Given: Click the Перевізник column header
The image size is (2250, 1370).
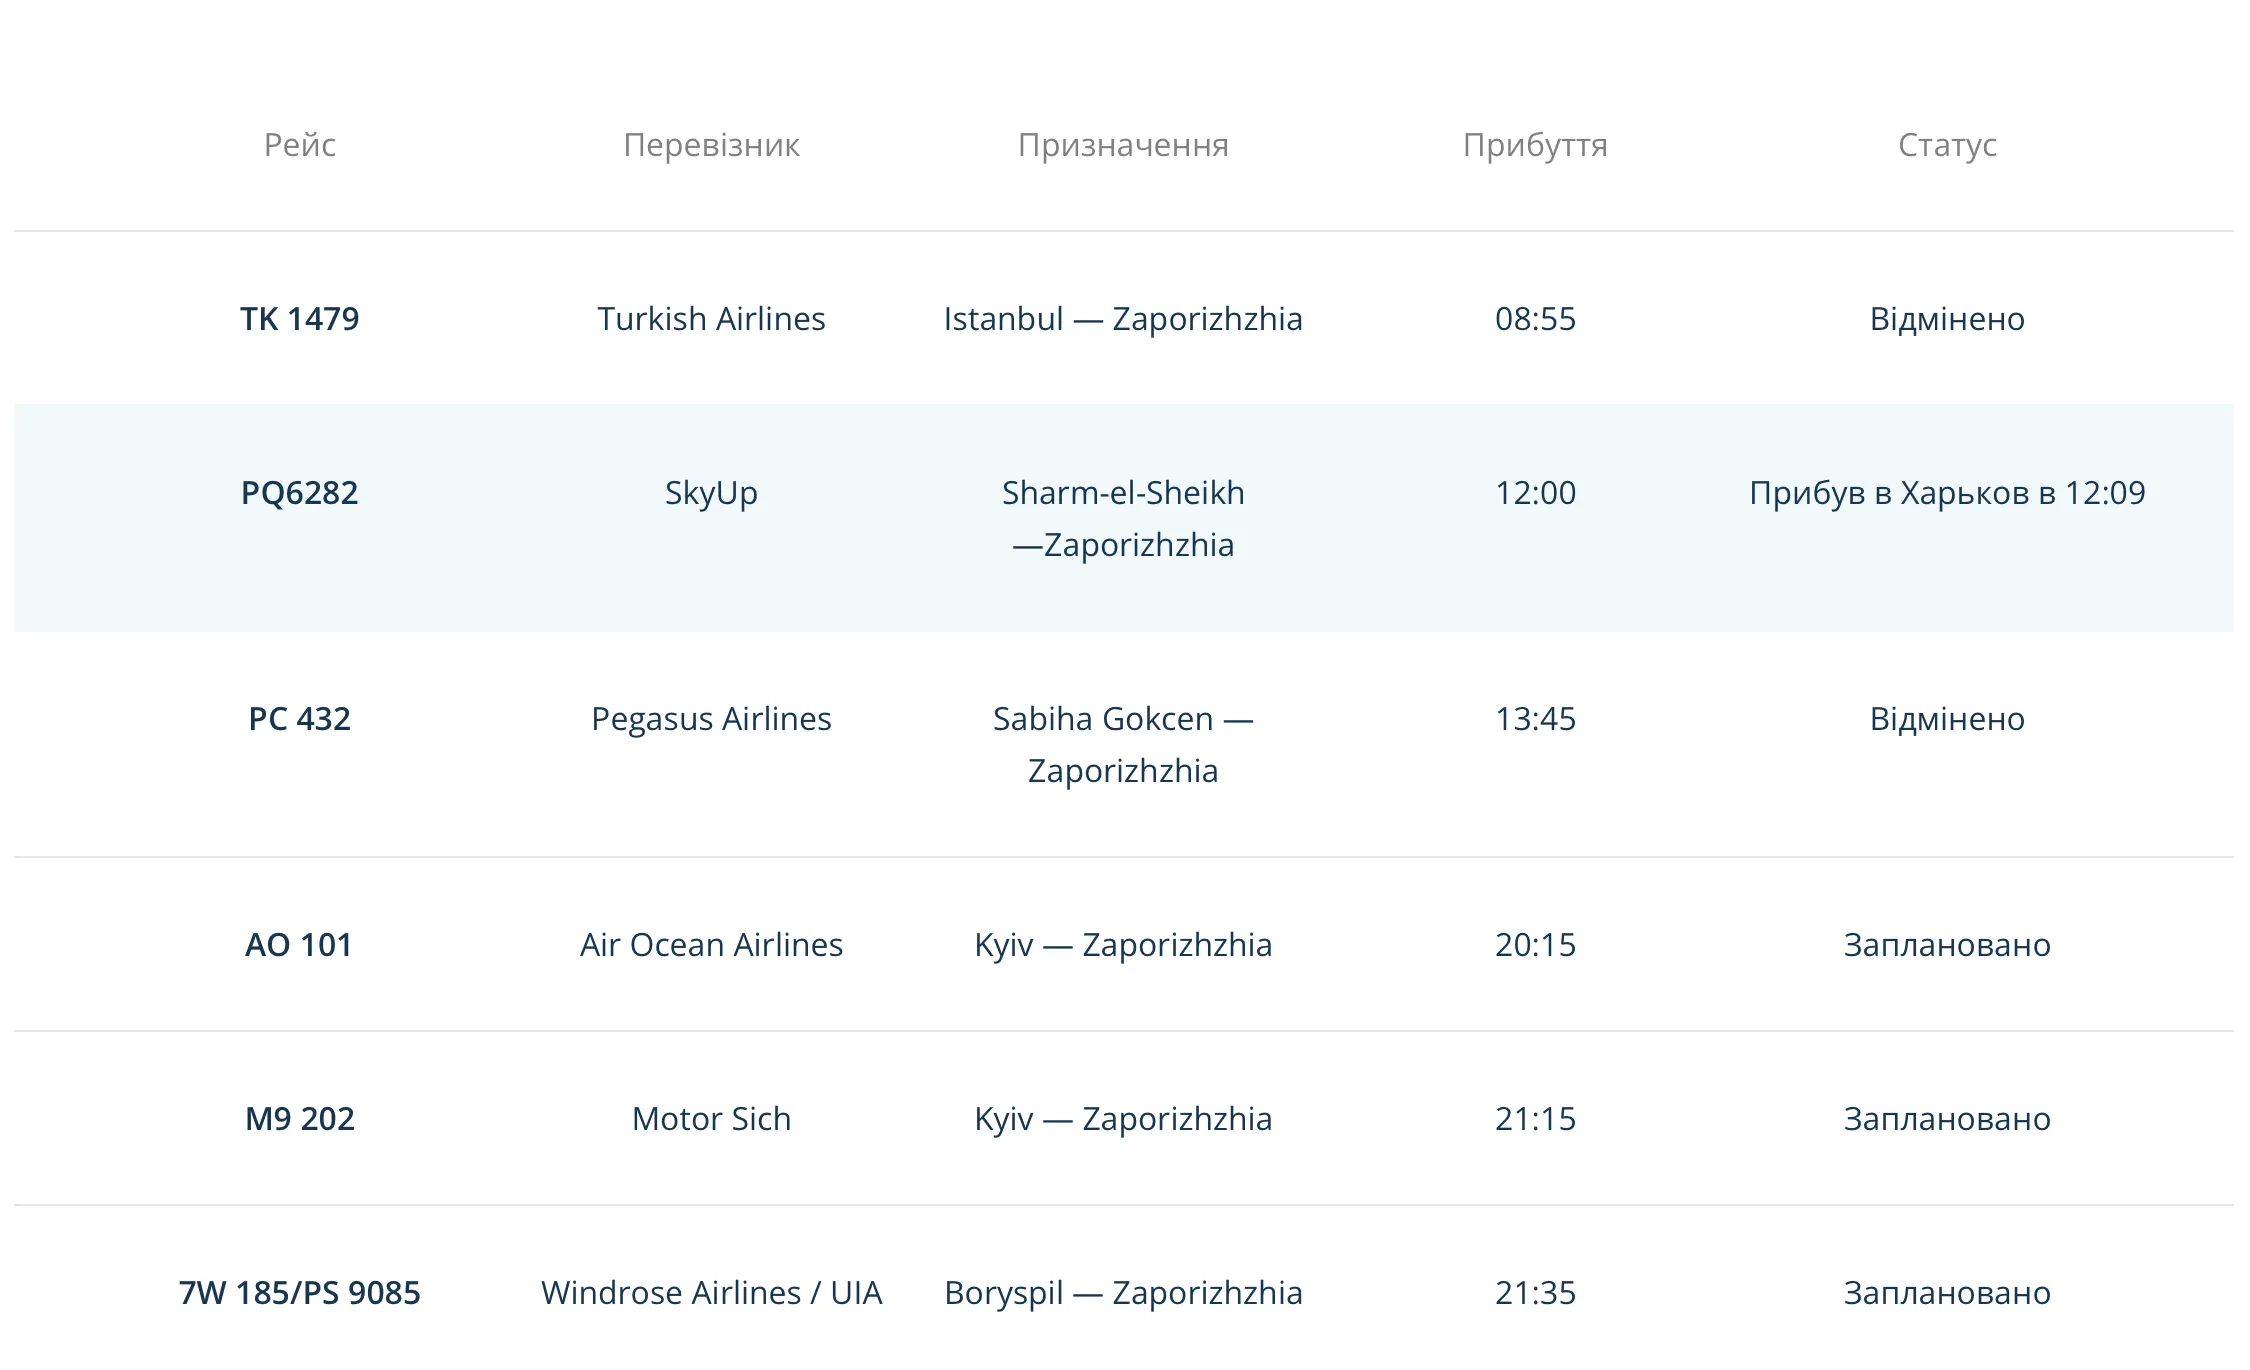Looking at the screenshot, I should click(711, 145).
